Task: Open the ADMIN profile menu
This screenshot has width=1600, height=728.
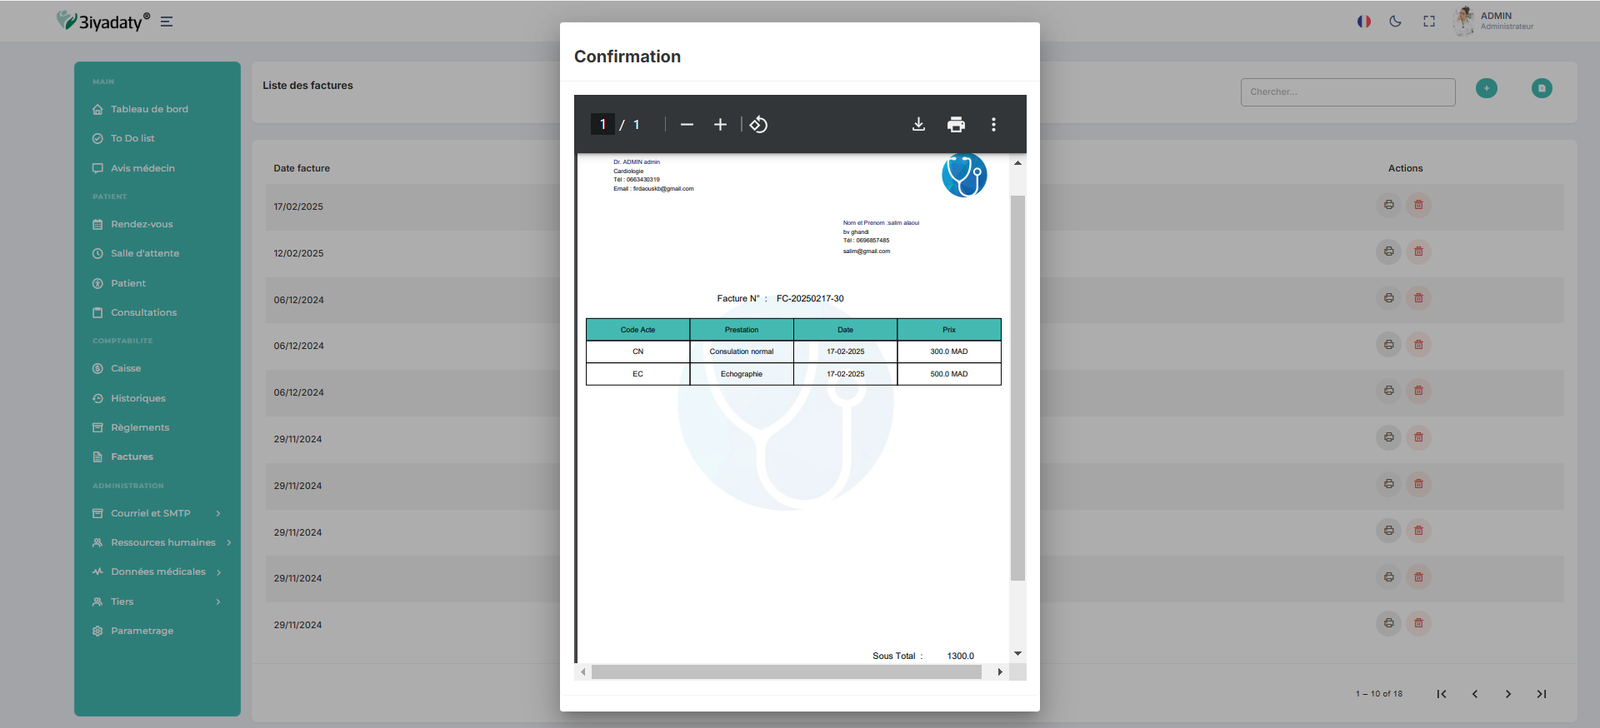Action: 1495,21
